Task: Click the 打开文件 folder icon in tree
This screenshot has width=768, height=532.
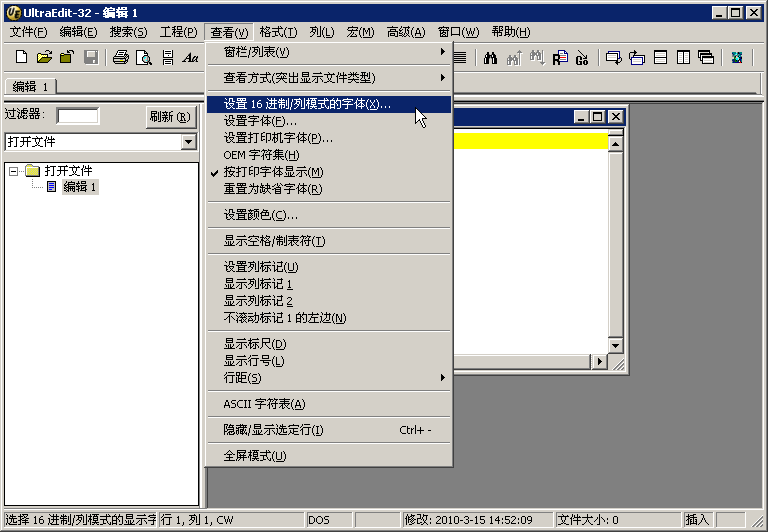Action: pyautogui.click(x=32, y=170)
